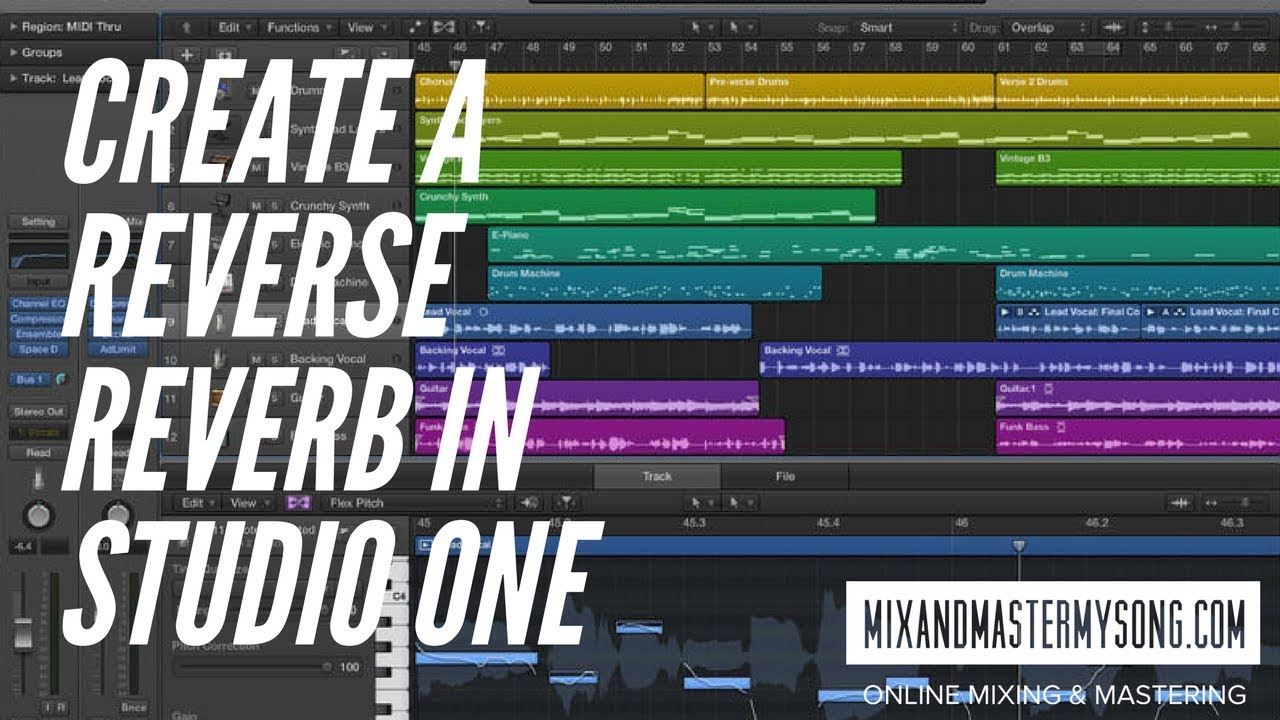The width and height of the screenshot is (1280, 720).
Task: Click the Pitch Correction slider handle
Action: tap(327, 666)
